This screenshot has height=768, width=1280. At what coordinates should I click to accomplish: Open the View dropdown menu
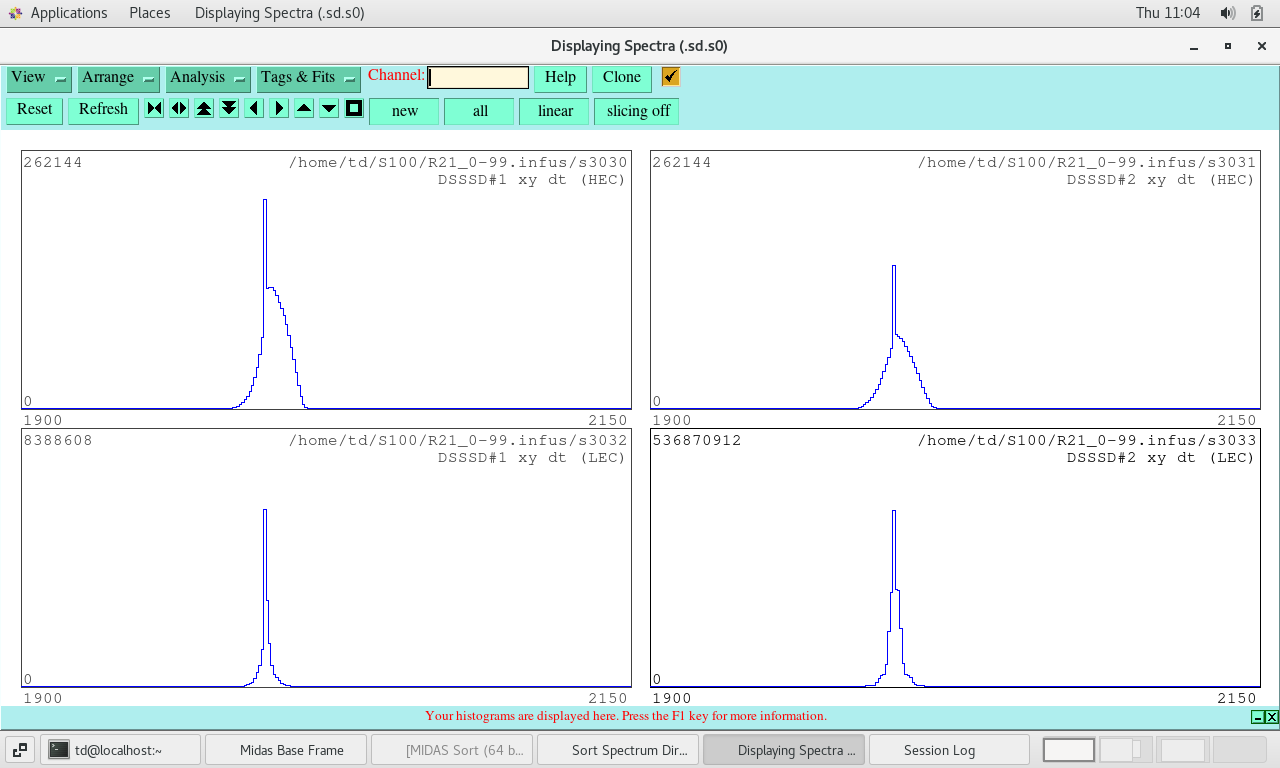38,78
